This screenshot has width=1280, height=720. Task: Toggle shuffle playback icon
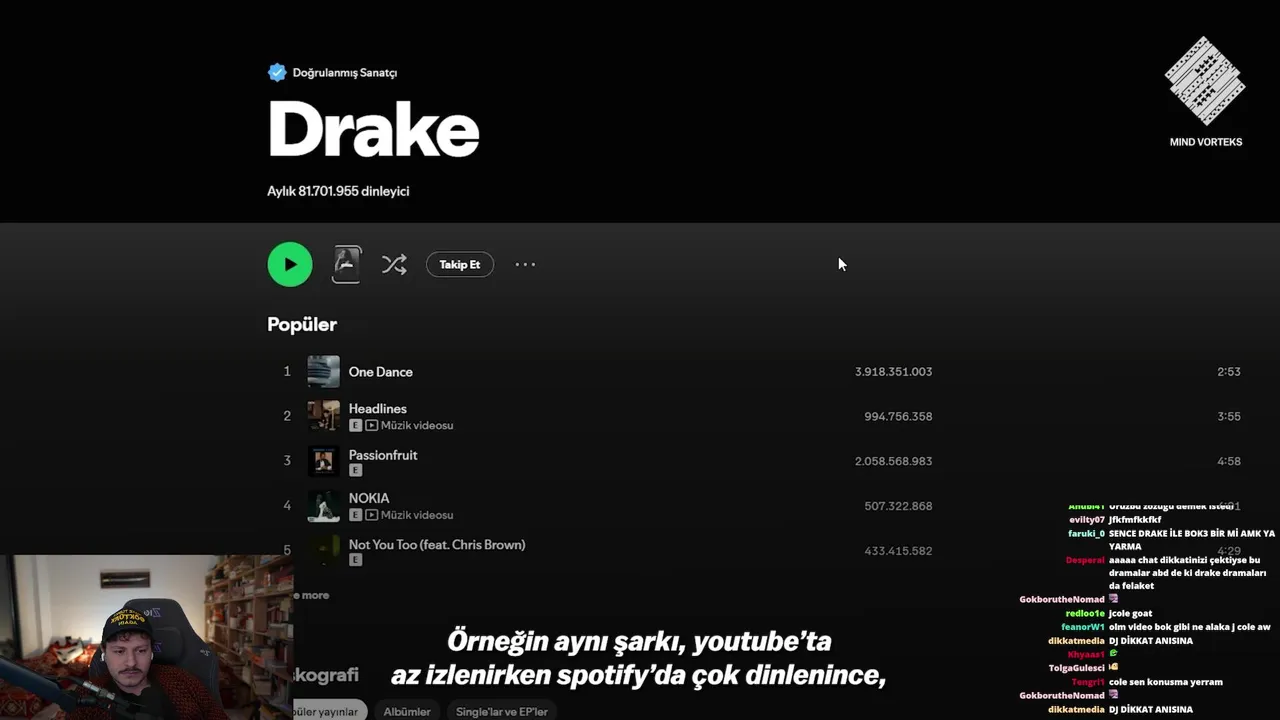click(x=394, y=264)
